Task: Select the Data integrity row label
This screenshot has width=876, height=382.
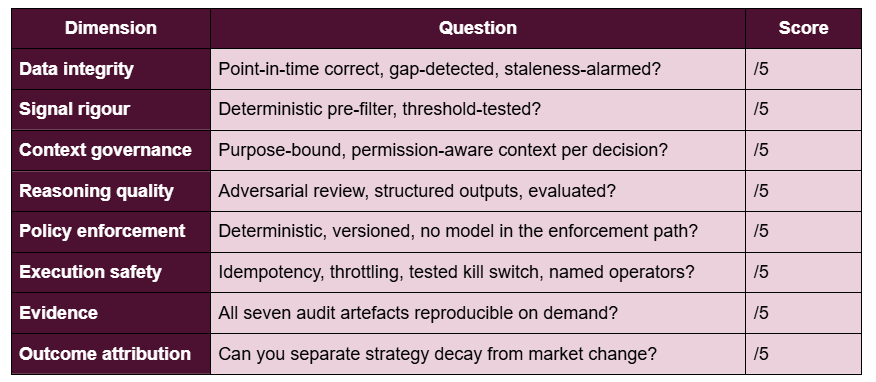Action: tap(111, 69)
